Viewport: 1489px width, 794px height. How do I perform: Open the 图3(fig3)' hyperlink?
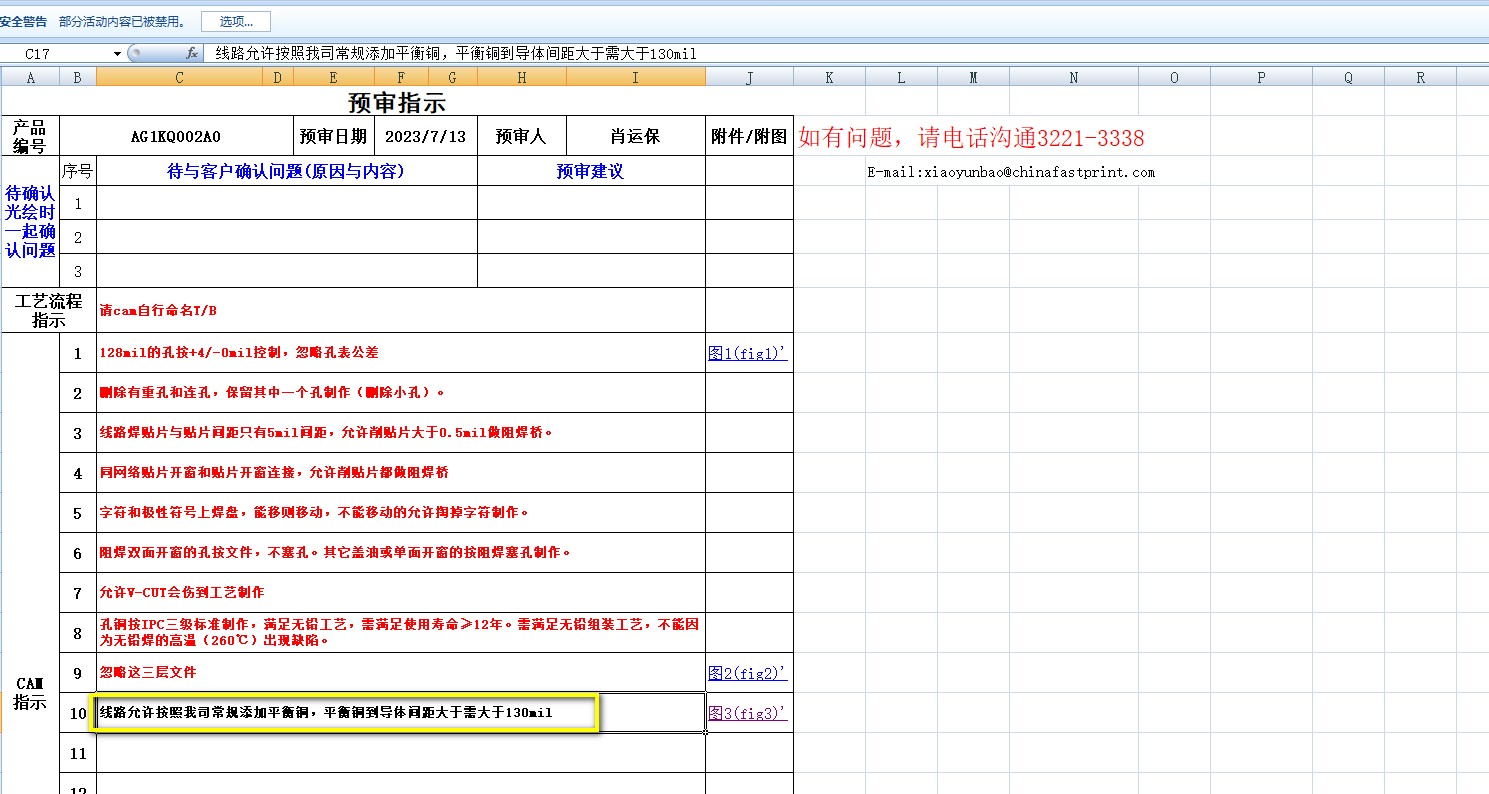coord(747,713)
